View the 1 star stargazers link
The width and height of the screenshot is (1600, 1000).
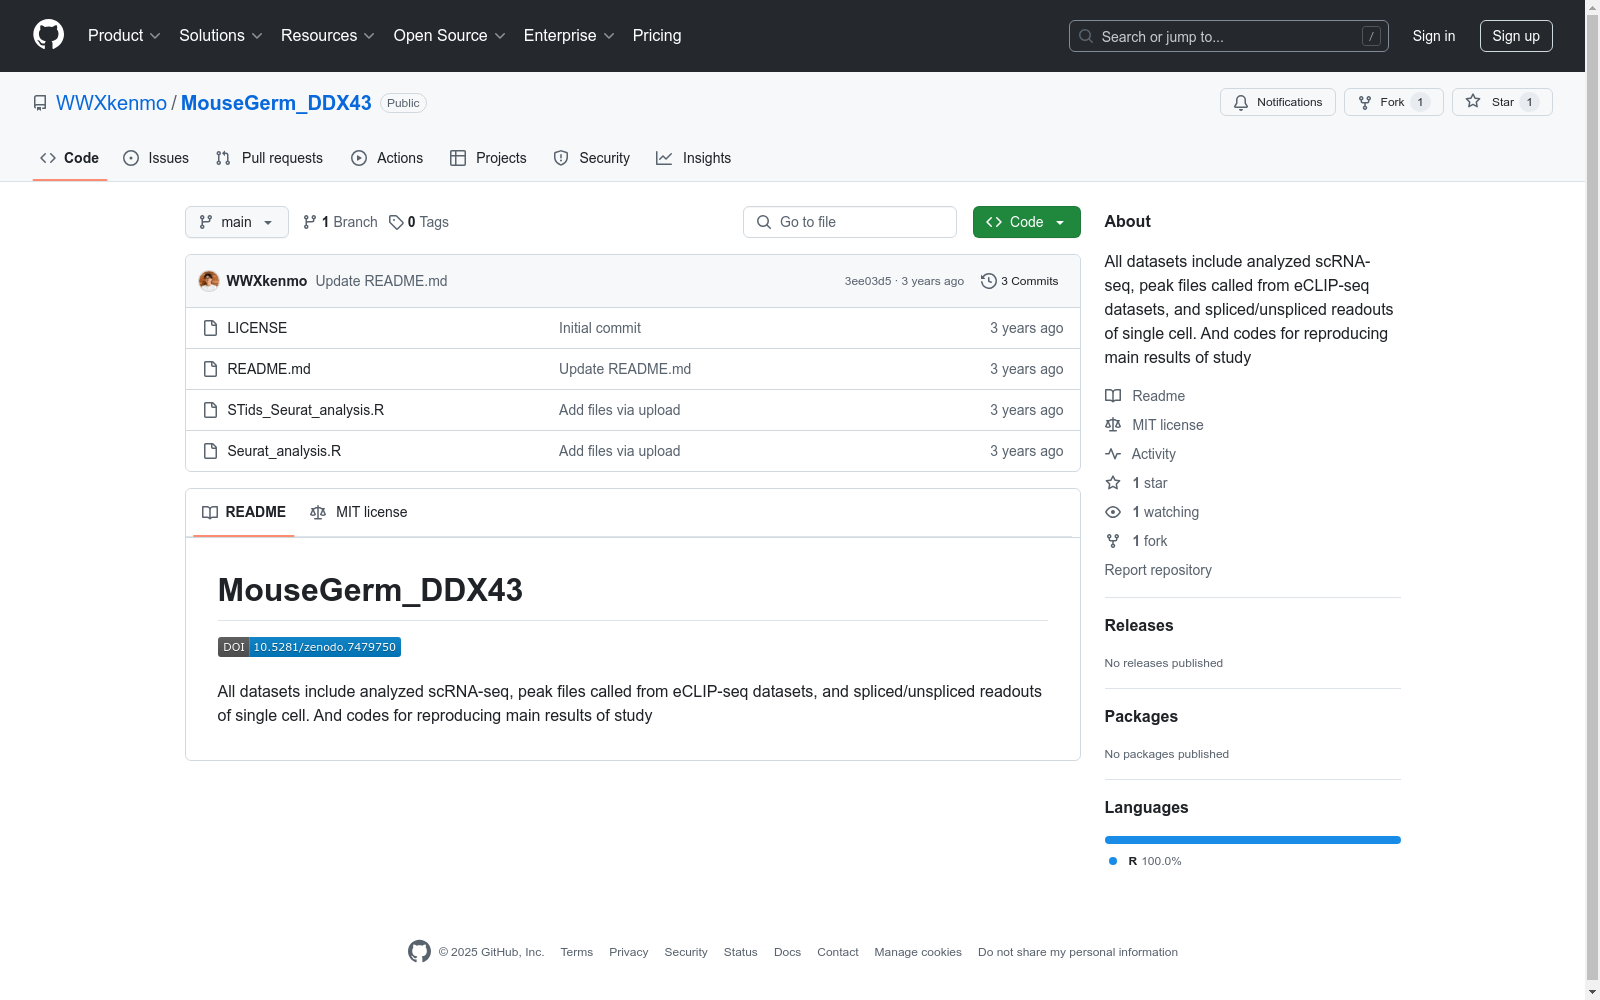click(1136, 483)
